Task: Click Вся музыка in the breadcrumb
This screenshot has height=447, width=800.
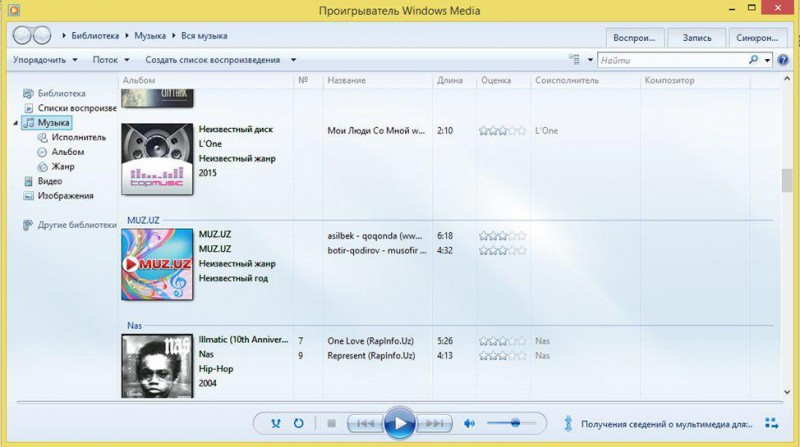Action: tap(204, 36)
